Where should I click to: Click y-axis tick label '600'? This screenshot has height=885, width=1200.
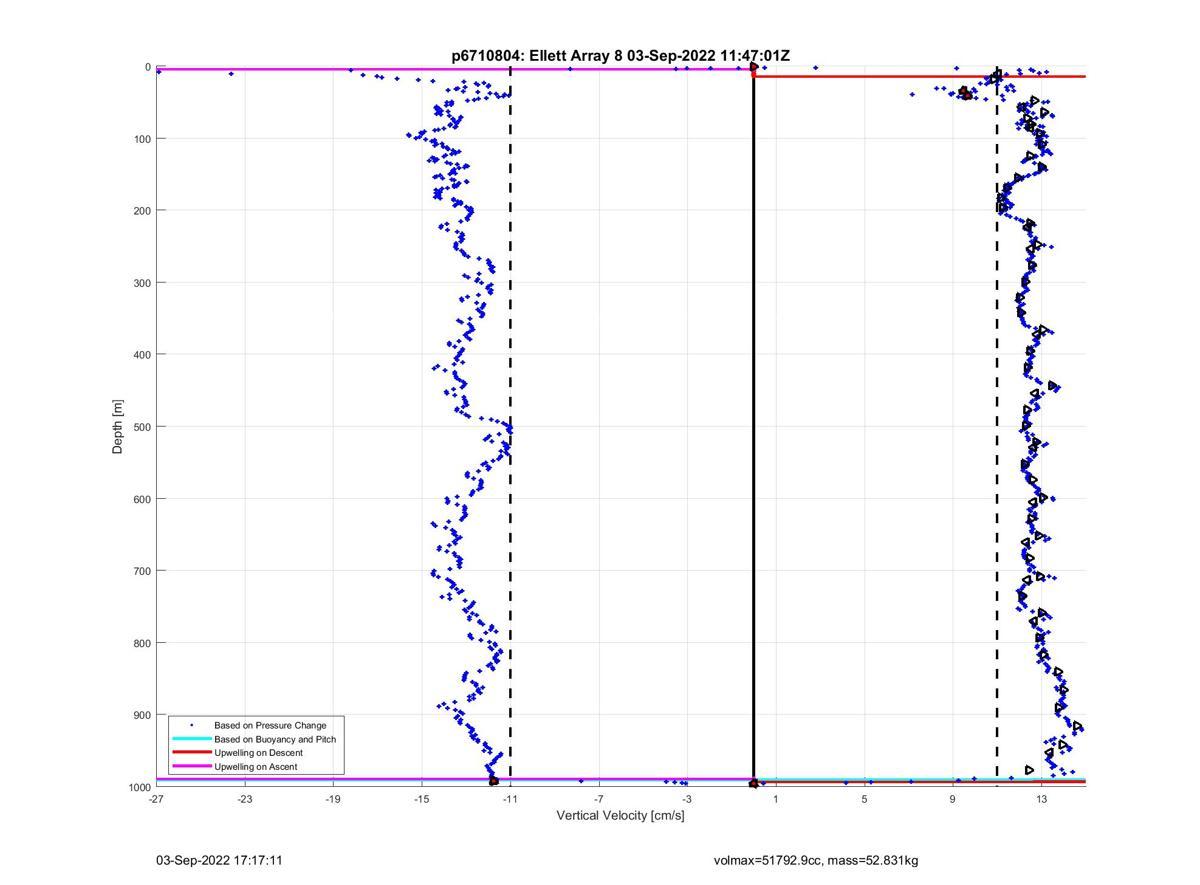pyautogui.click(x=142, y=499)
